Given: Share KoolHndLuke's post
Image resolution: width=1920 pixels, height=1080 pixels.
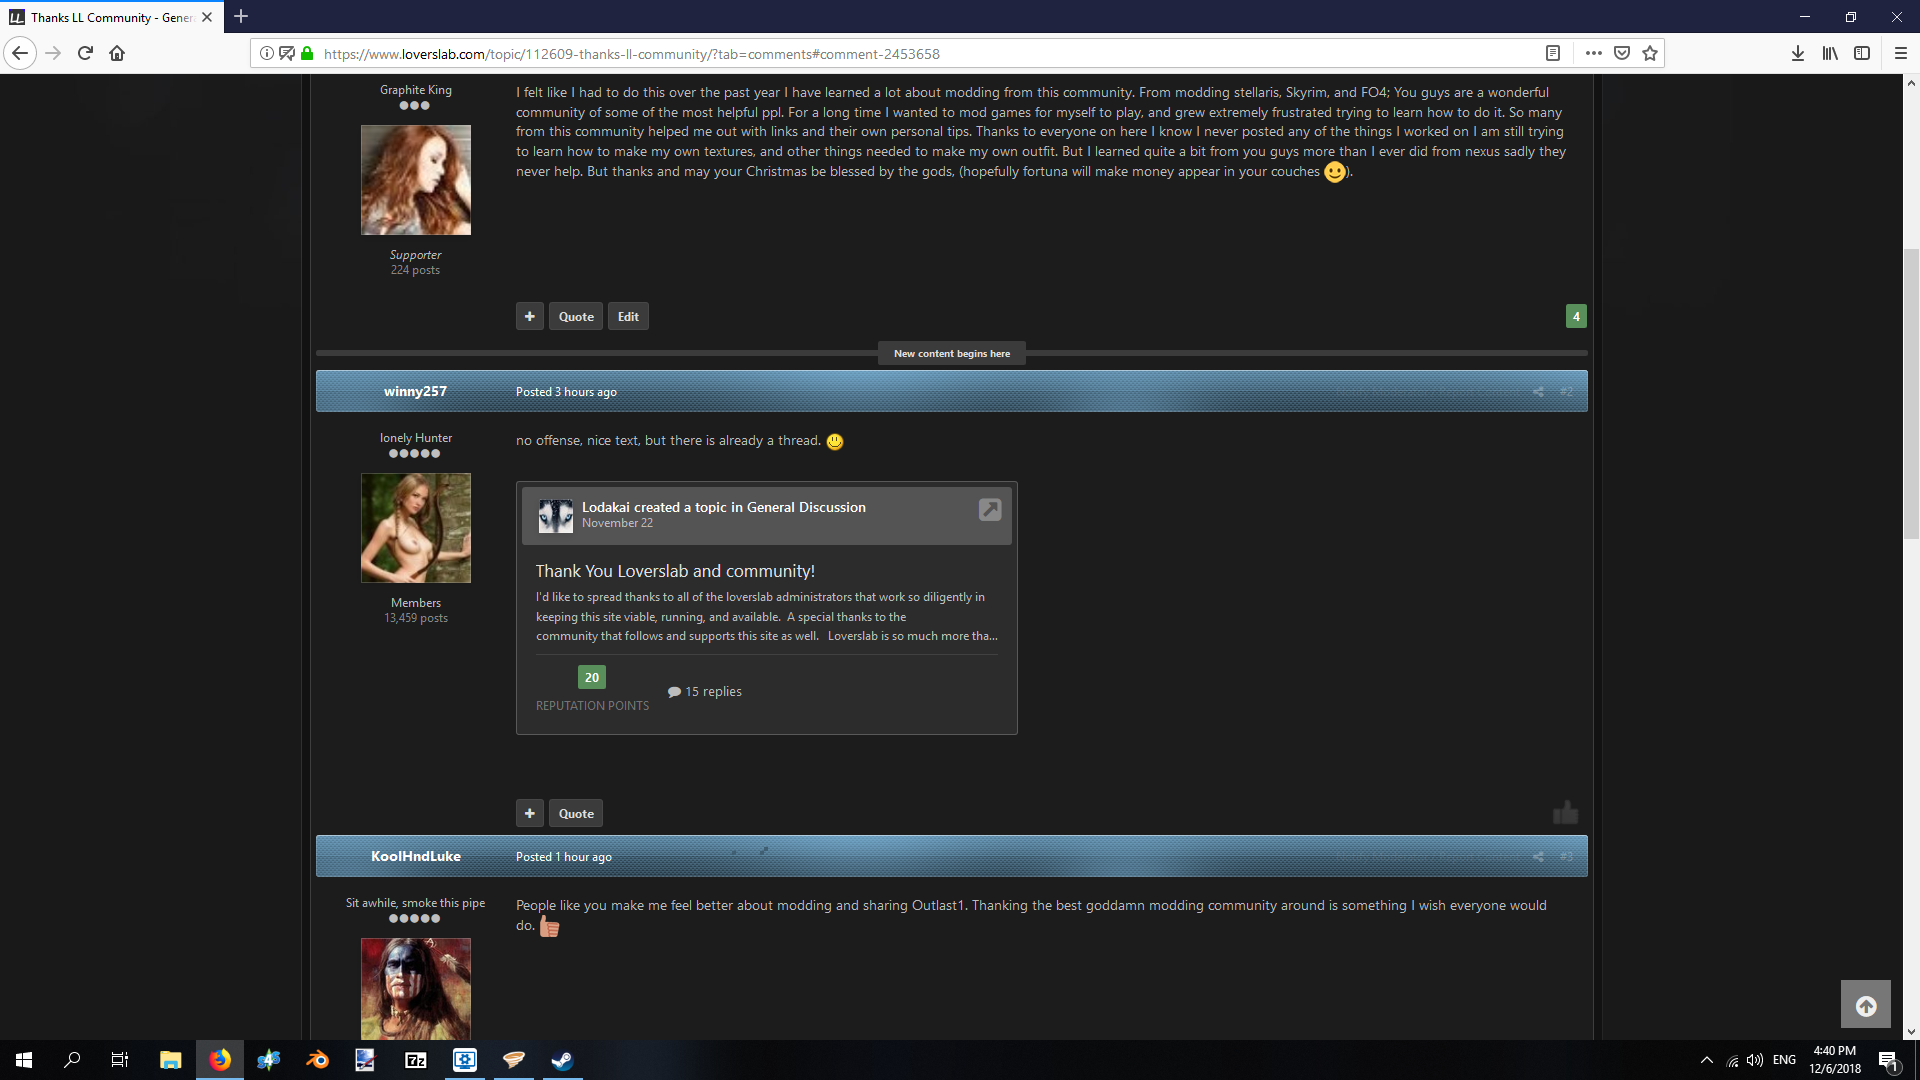Looking at the screenshot, I should pyautogui.click(x=1538, y=857).
